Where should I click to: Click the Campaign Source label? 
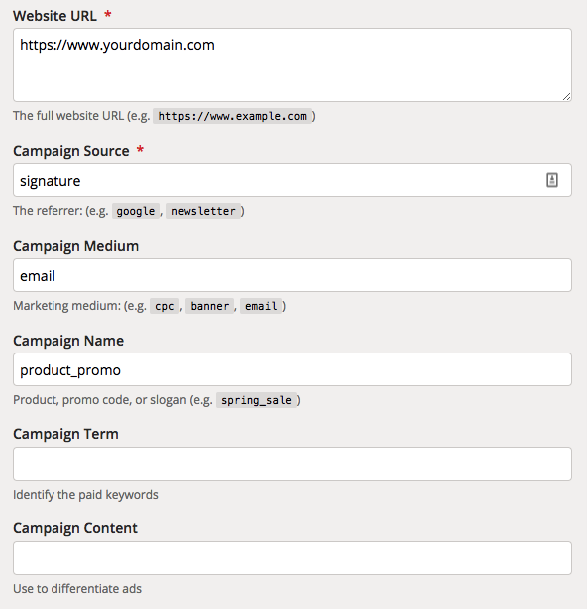point(71,151)
